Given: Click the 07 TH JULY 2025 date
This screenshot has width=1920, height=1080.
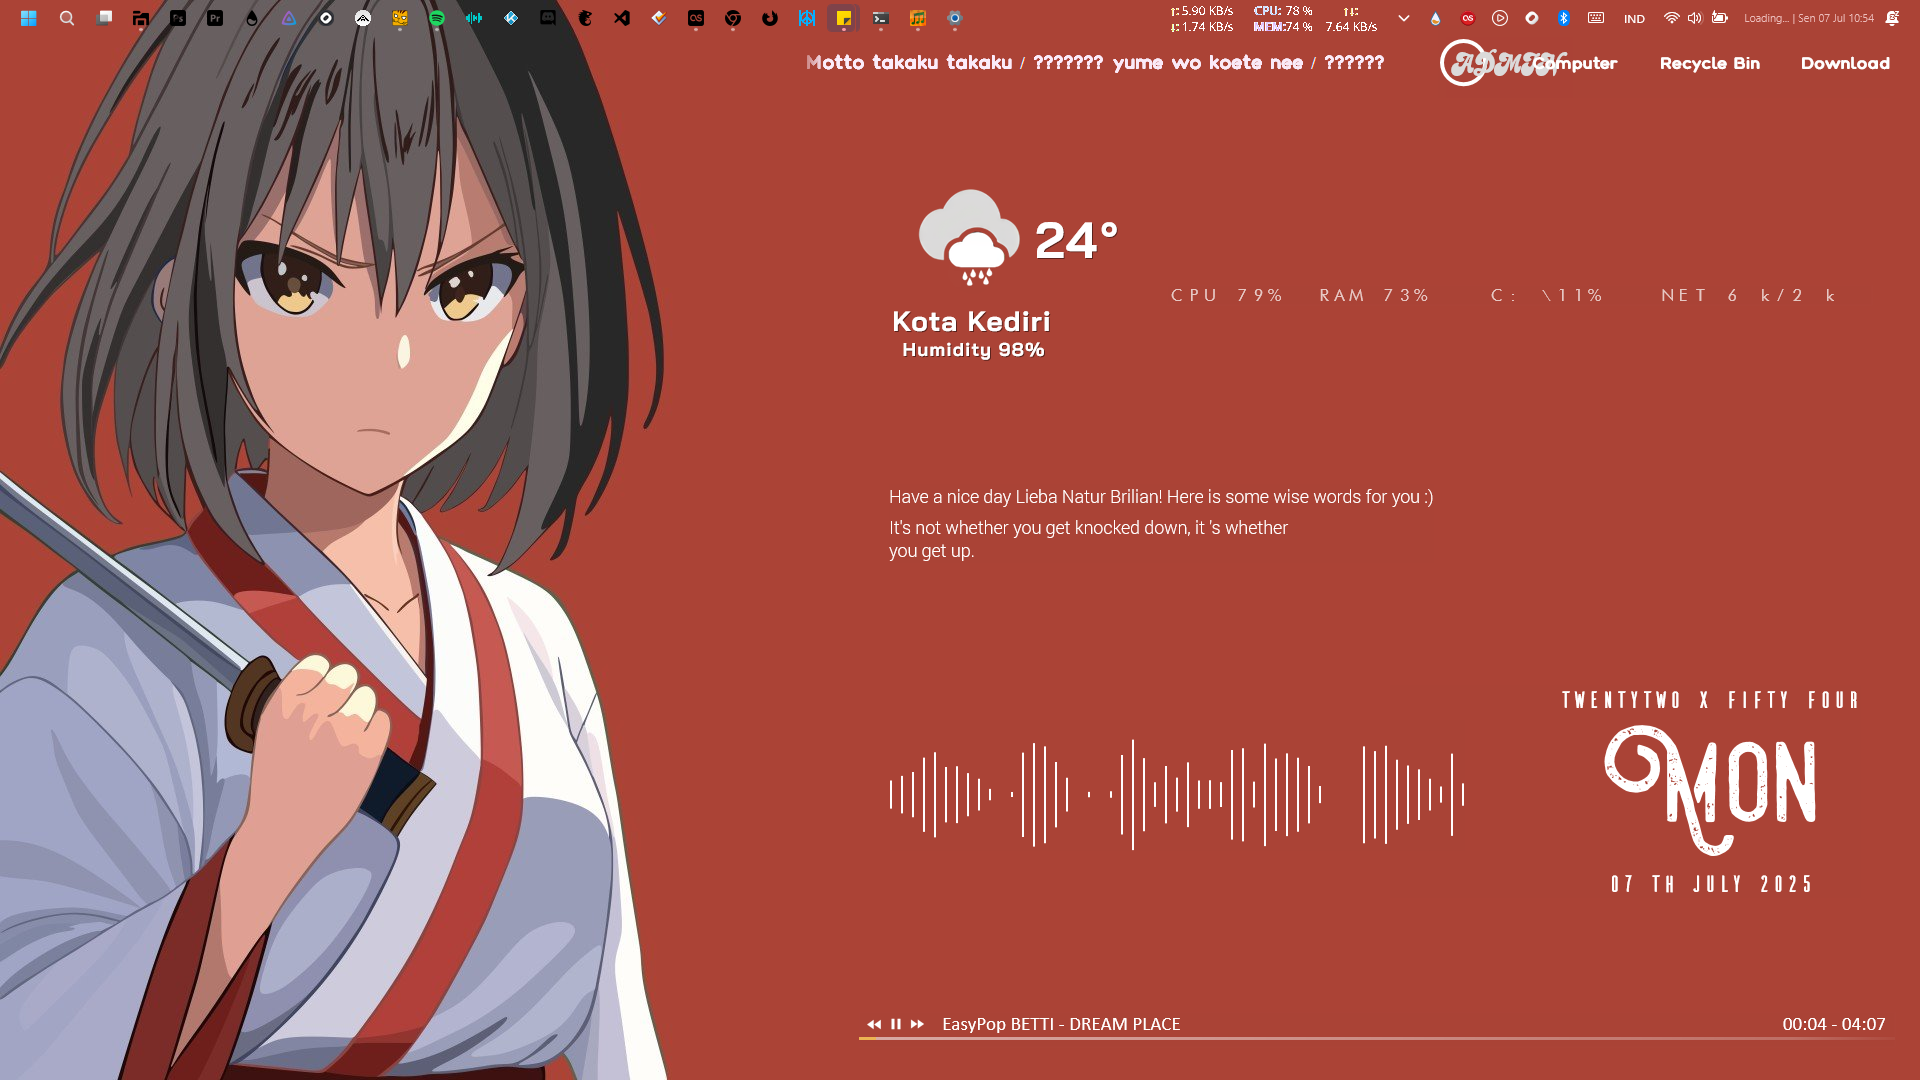Looking at the screenshot, I should tap(1711, 884).
